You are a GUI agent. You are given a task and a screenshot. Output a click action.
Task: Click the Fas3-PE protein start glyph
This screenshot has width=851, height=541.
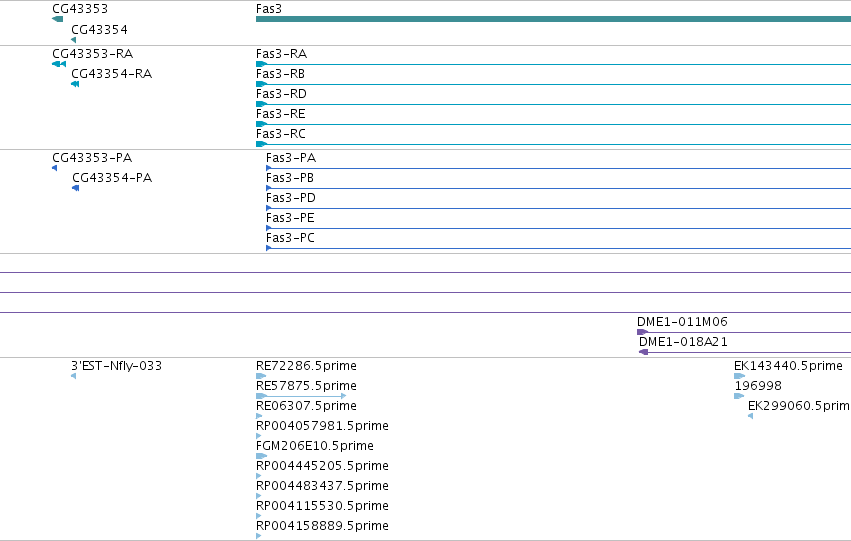(x=269, y=228)
